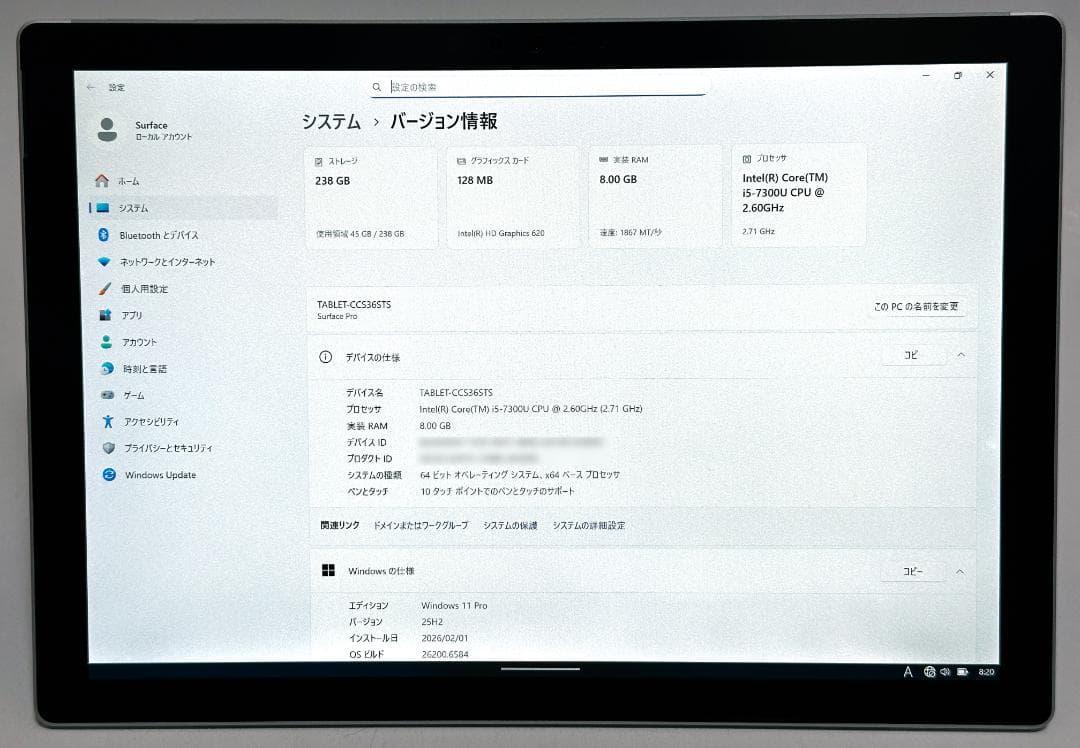The height and width of the screenshot is (748, 1080).
Task: Click このPCの名前を変更 button
Action: pyautogui.click(x=916, y=307)
